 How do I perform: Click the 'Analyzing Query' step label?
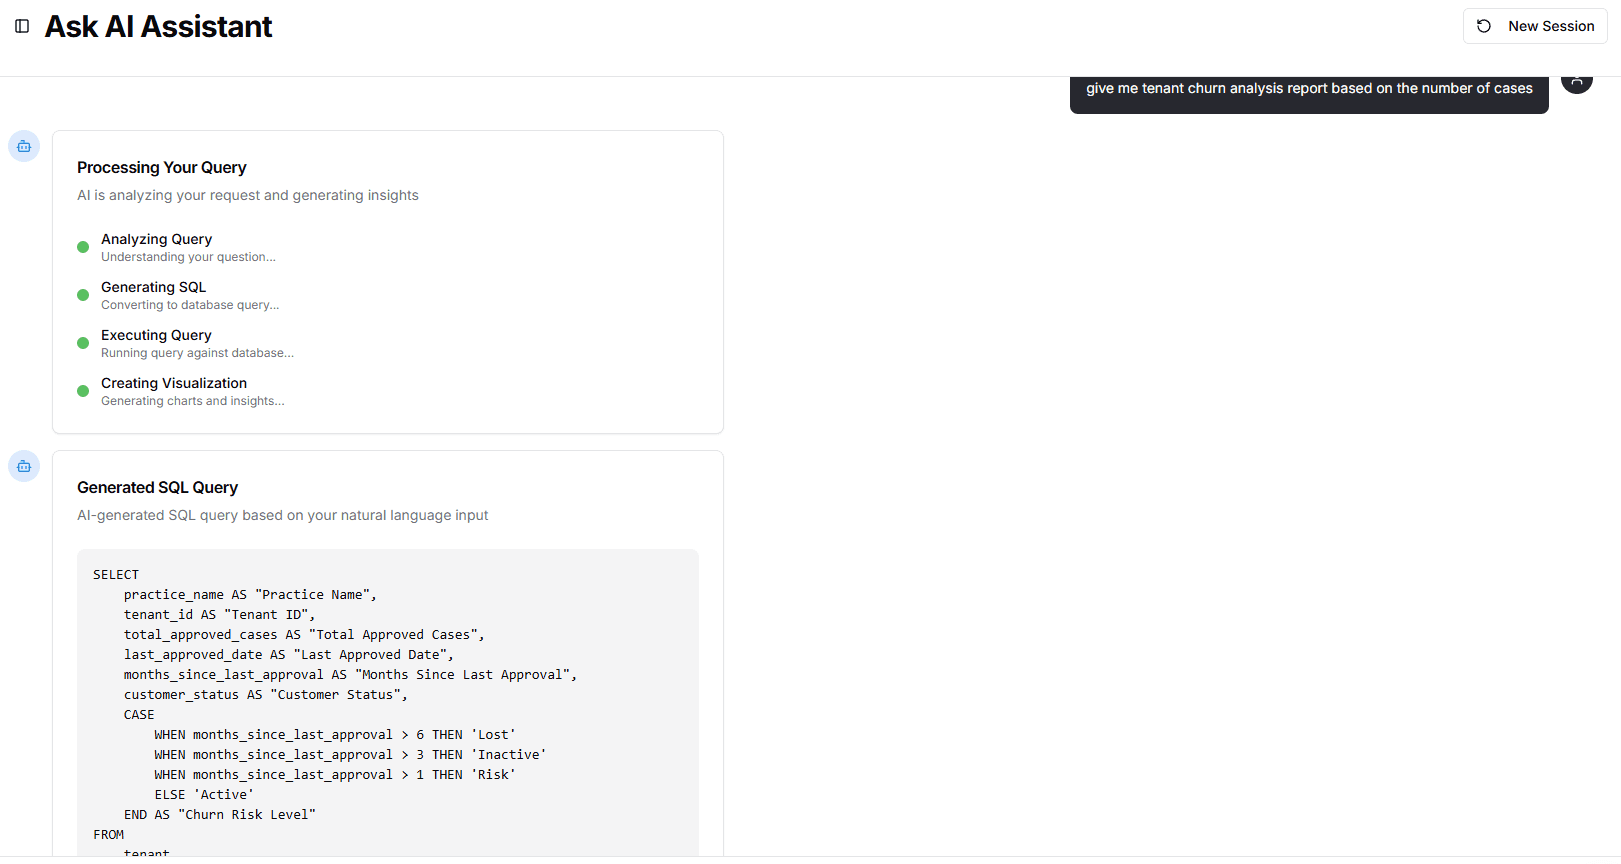(x=156, y=239)
